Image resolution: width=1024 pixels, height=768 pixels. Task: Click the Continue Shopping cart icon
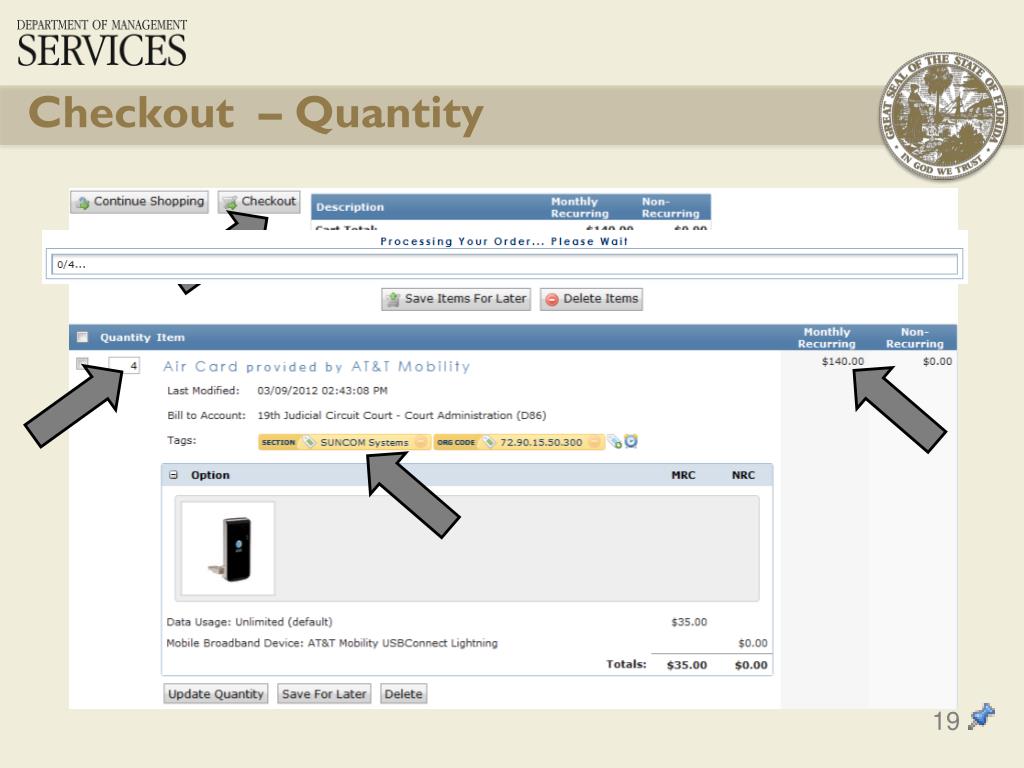pos(82,202)
